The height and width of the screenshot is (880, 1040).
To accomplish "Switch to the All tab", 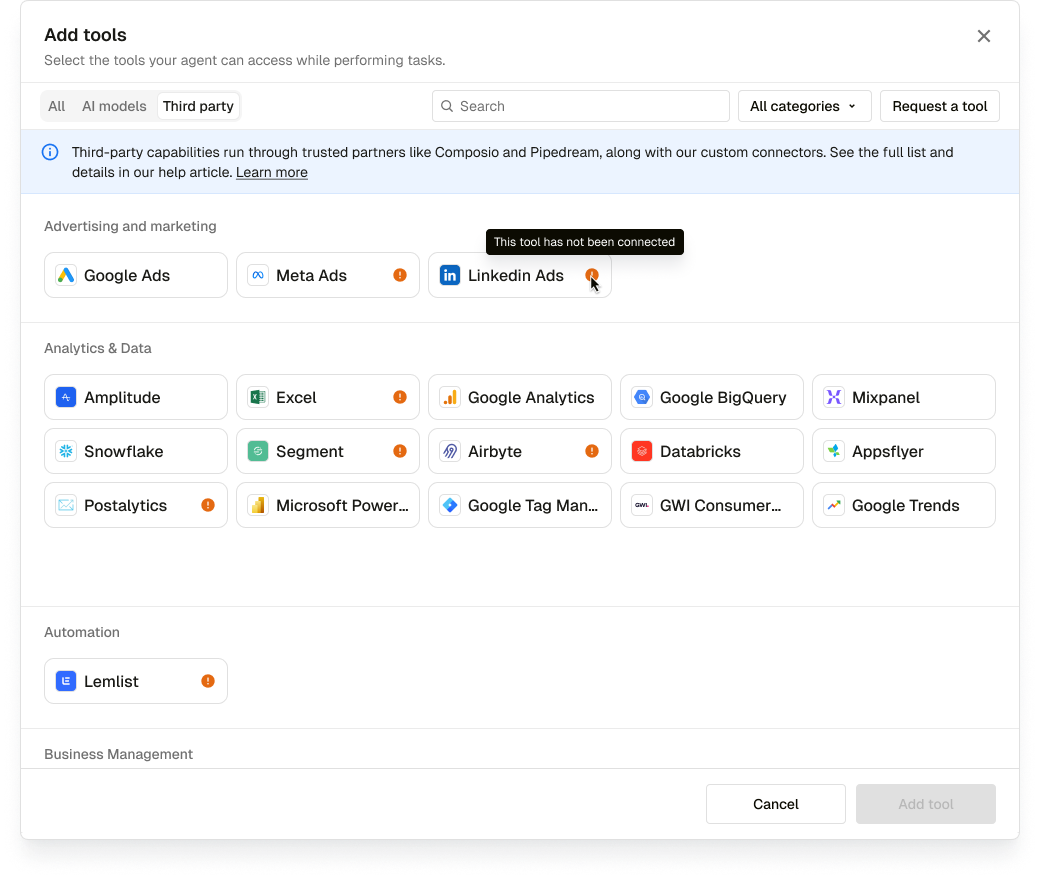I will pos(57,106).
